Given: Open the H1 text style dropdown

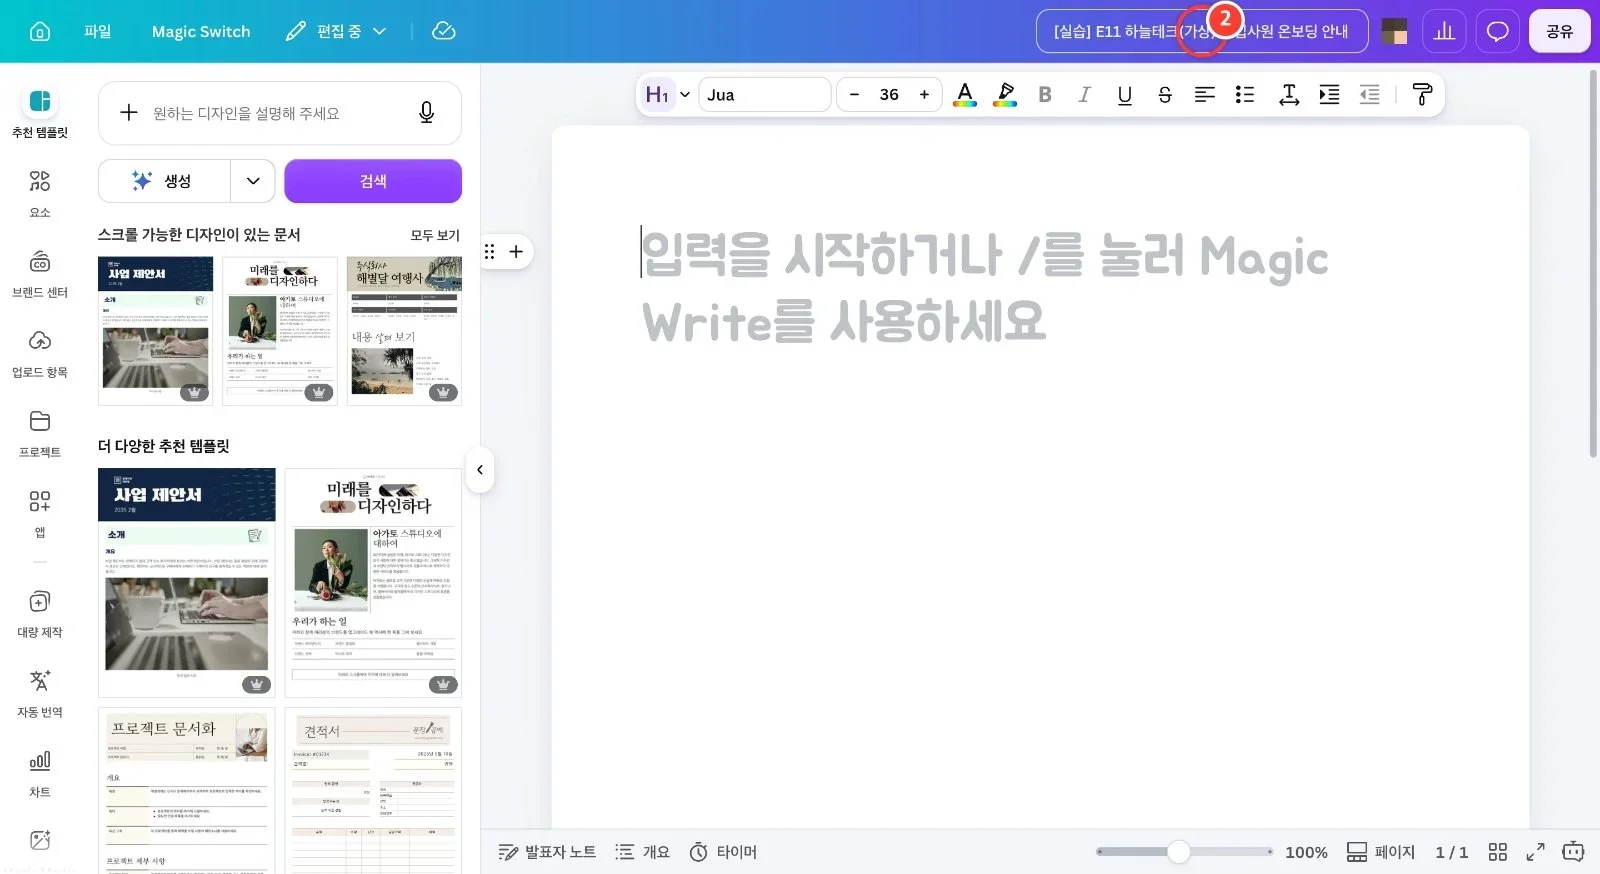Looking at the screenshot, I should tap(667, 94).
